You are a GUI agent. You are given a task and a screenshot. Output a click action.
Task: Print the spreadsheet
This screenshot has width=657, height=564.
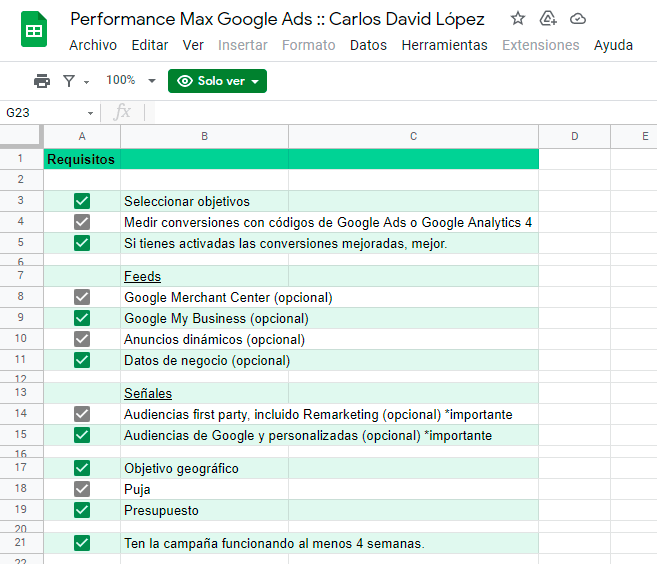(x=42, y=80)
